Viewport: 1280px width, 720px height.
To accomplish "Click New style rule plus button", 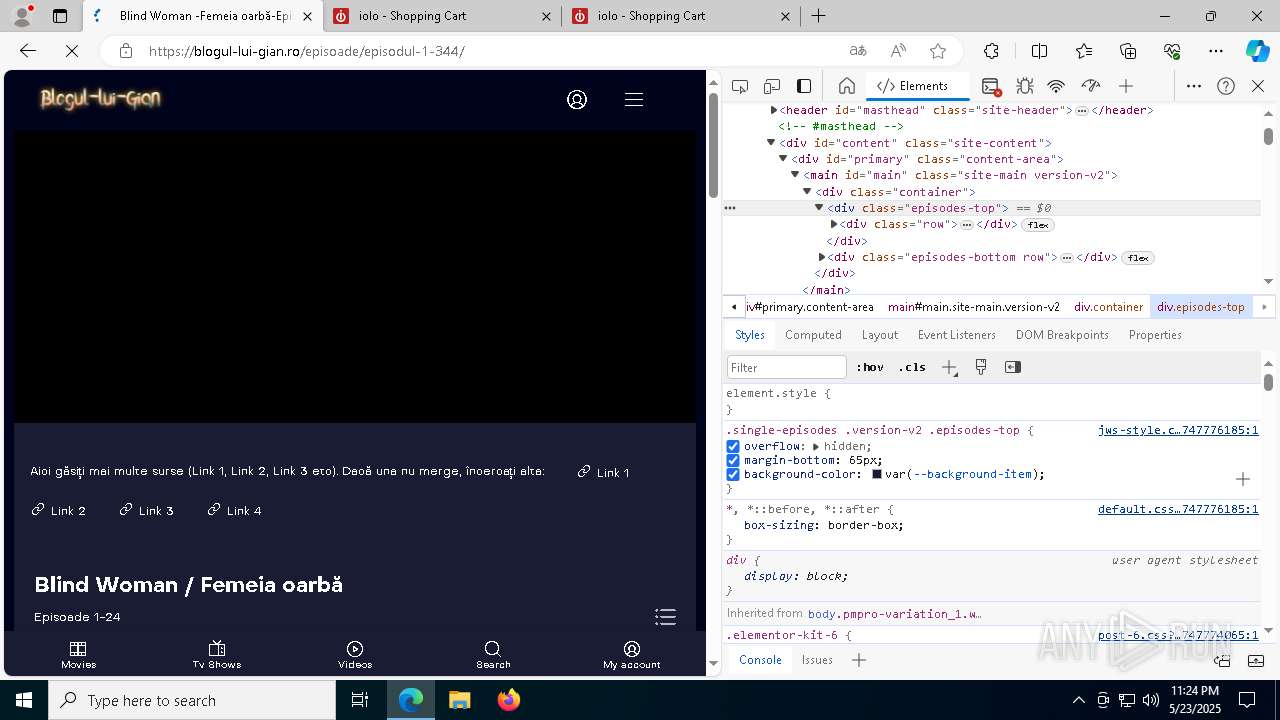I will pos(949,367).
